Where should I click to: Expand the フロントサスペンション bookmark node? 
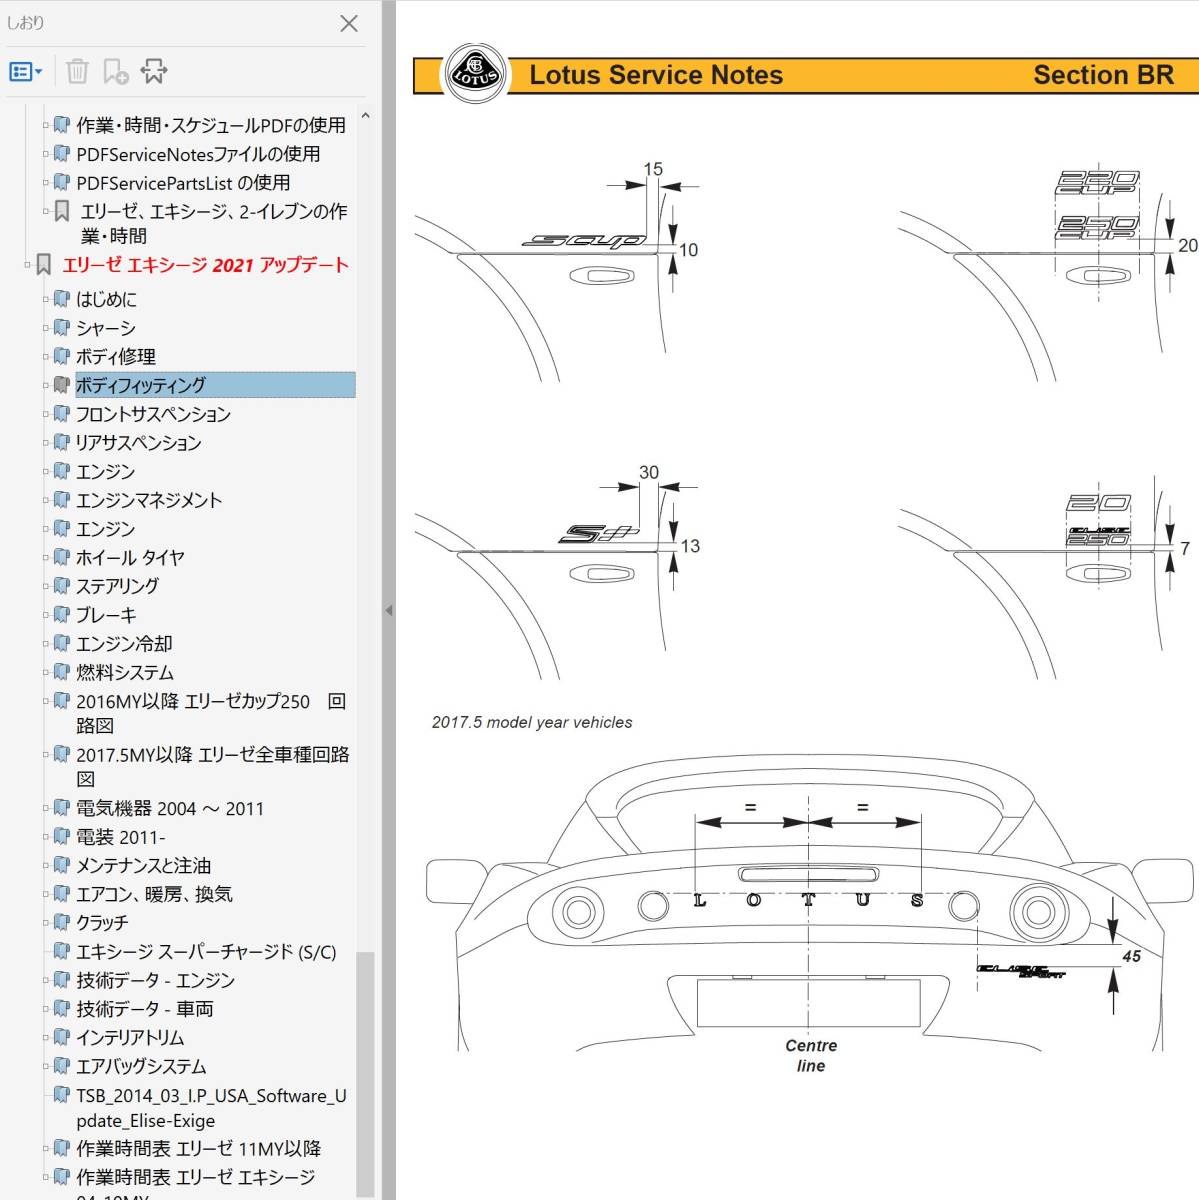tap(46, 414)
